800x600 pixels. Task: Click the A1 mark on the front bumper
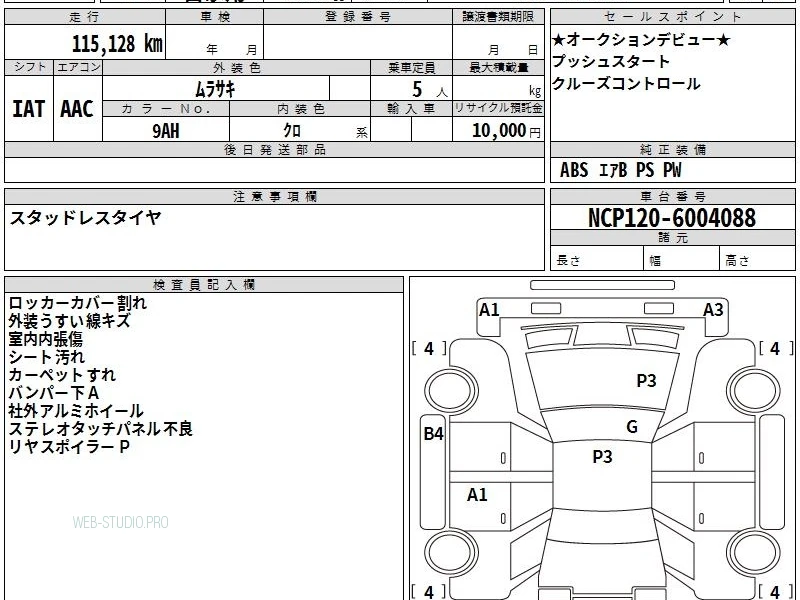[x=489, y=309]
